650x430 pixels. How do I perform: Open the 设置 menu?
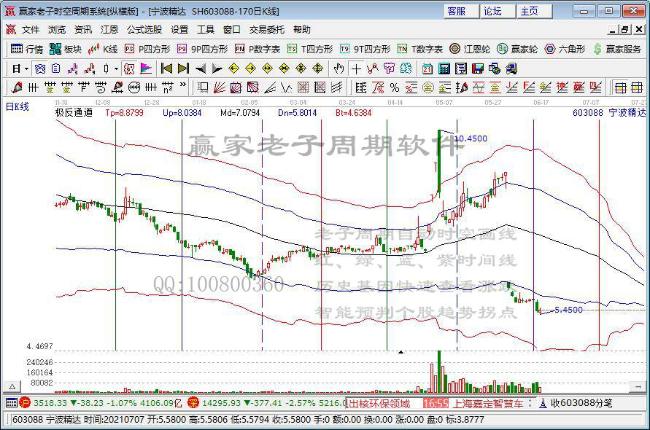pos(179,29)
